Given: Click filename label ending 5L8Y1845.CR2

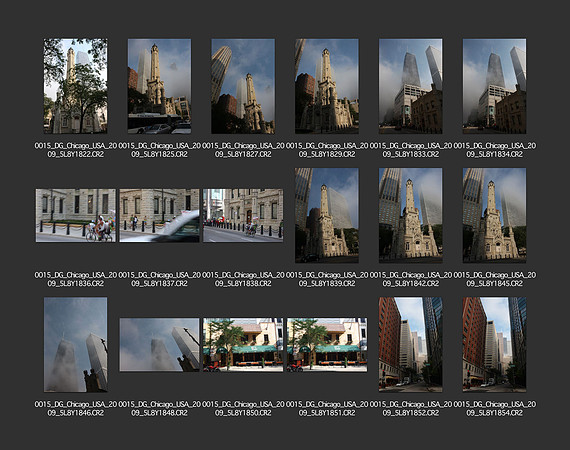Looking at the screenshot, I should click(x=494, y=279).
